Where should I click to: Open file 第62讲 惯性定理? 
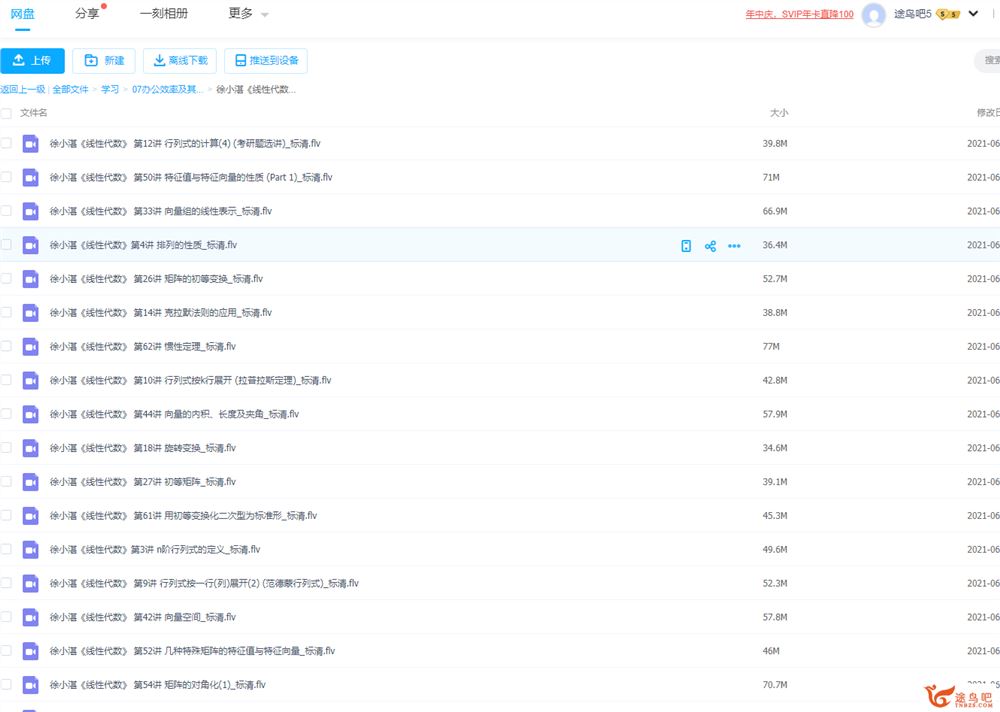[143, 346]
